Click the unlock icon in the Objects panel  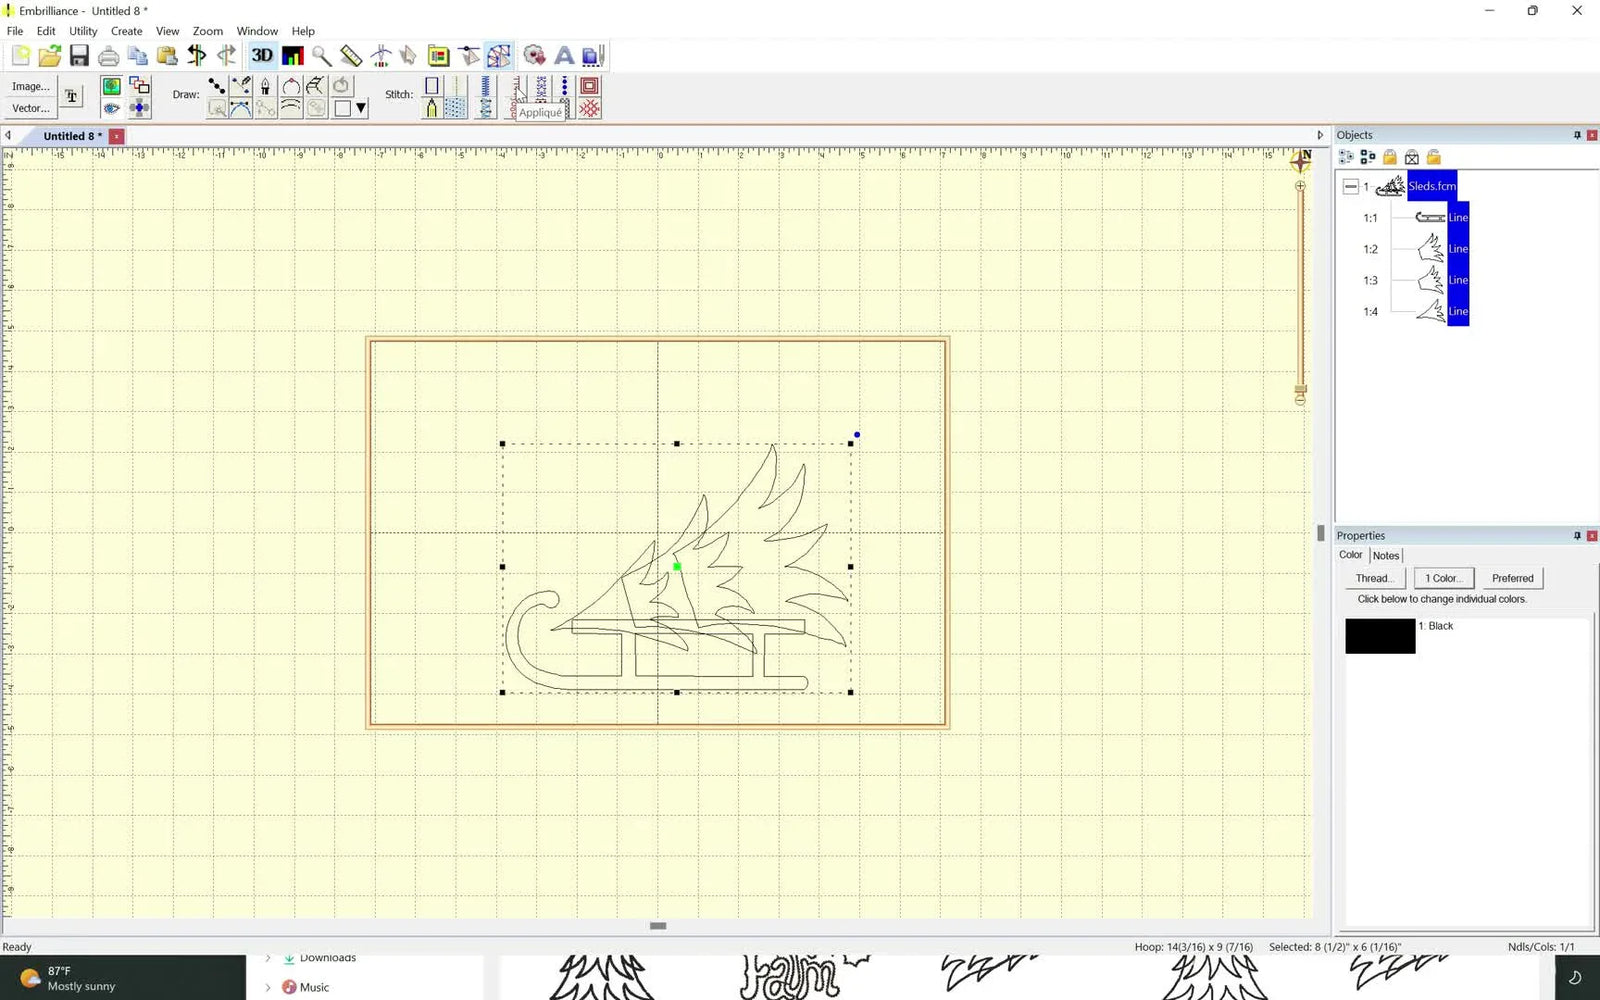(x=1434, y=158)
